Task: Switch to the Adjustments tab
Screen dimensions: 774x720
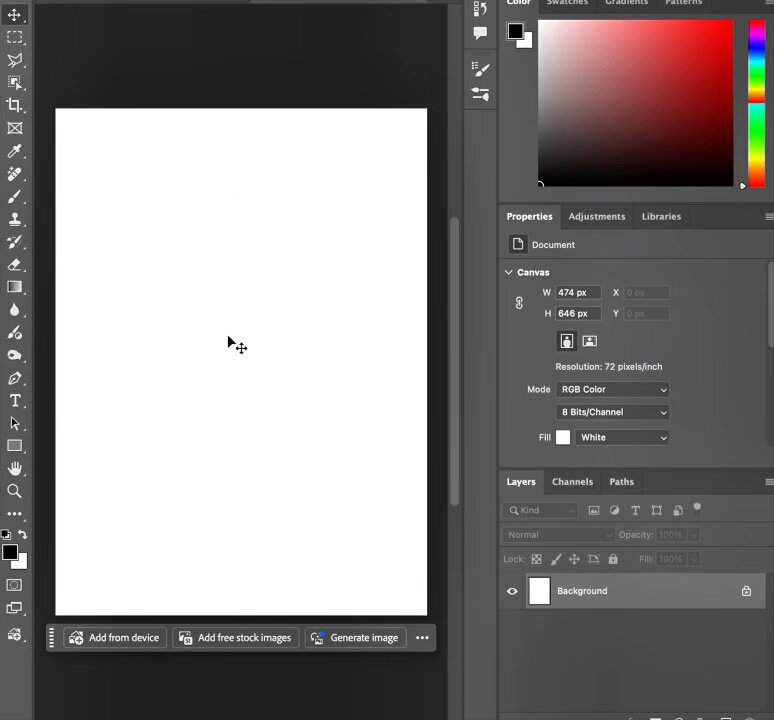Action: [596, 217]
